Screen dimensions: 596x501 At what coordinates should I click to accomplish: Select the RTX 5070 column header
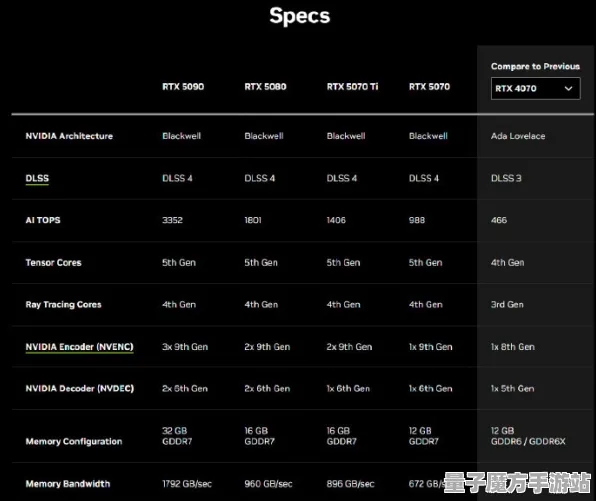[x=429, y=87]
